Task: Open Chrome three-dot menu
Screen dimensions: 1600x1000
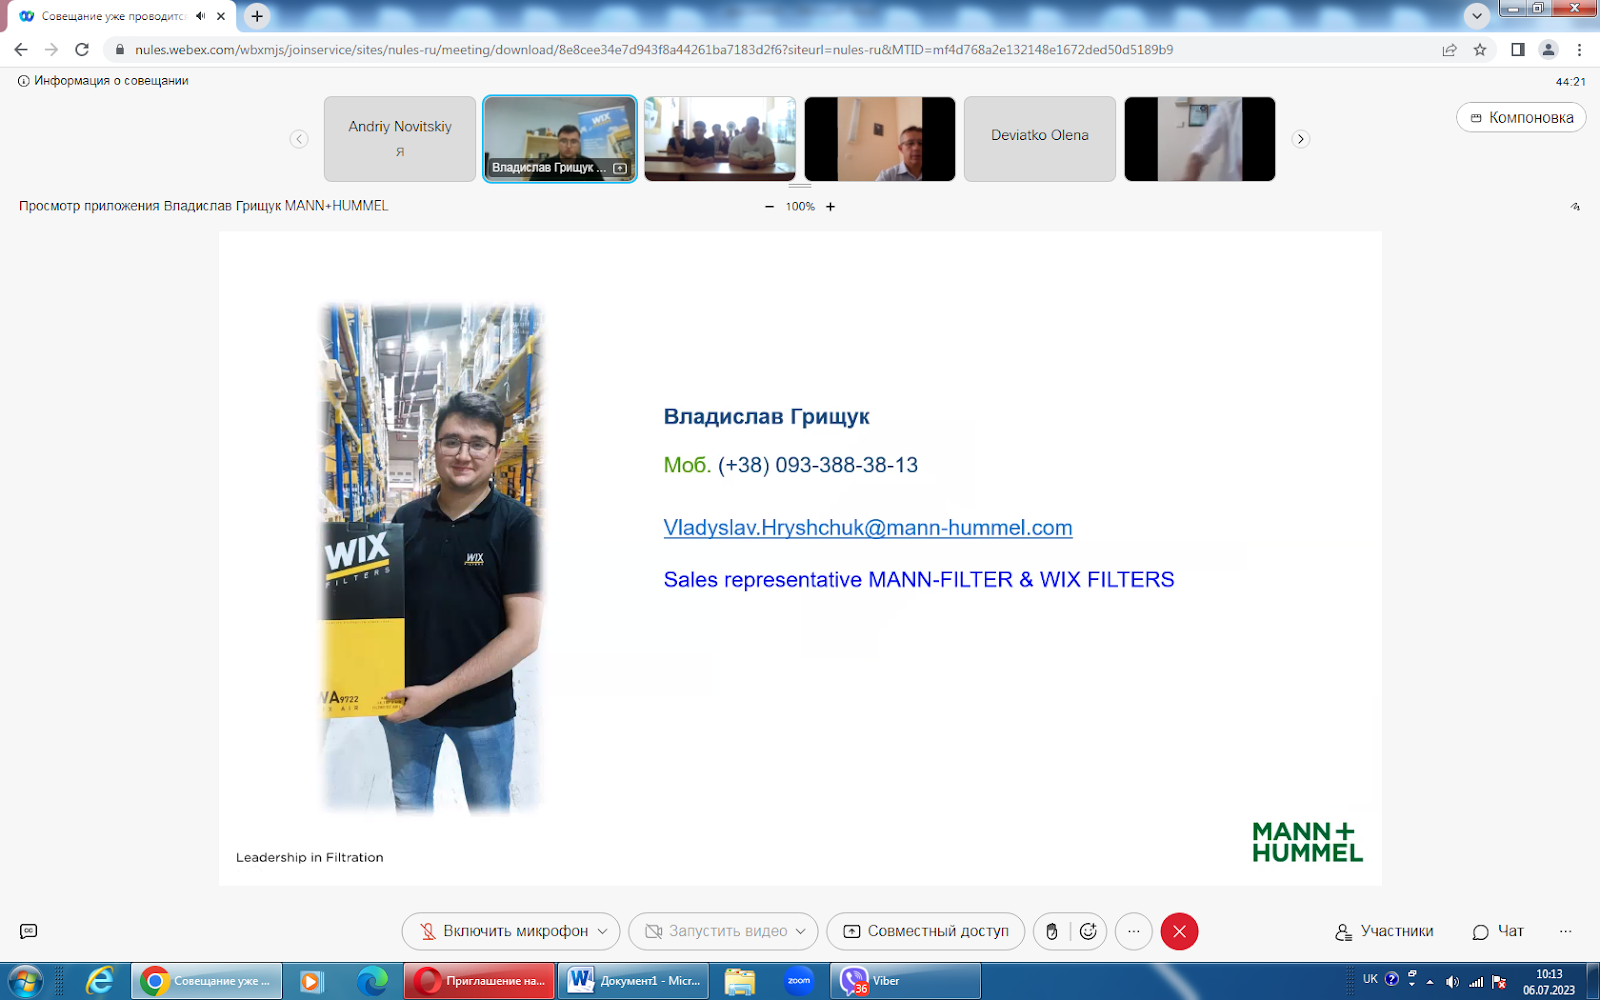Action: tap(1580, 49)
